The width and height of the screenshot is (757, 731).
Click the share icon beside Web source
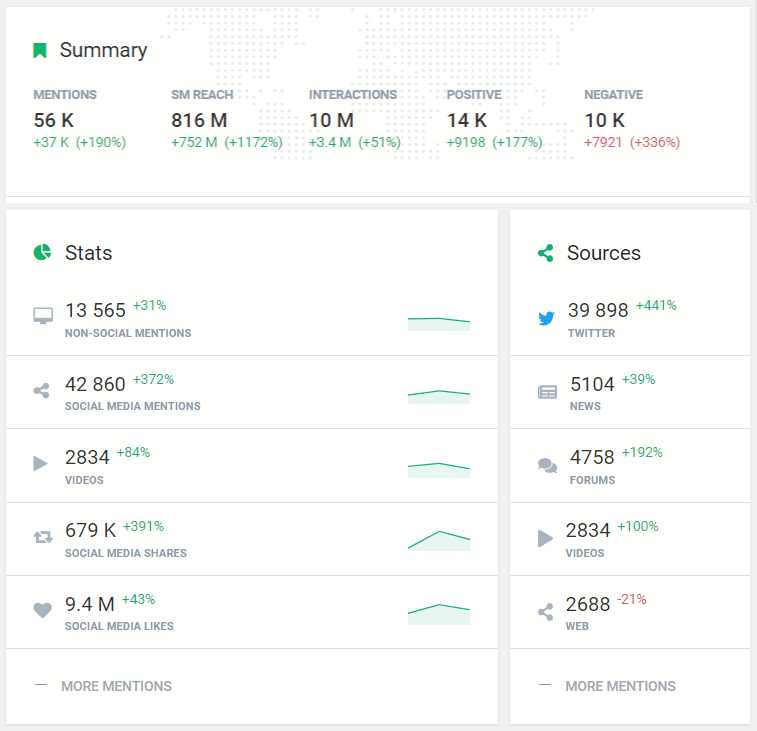(546, 612)
